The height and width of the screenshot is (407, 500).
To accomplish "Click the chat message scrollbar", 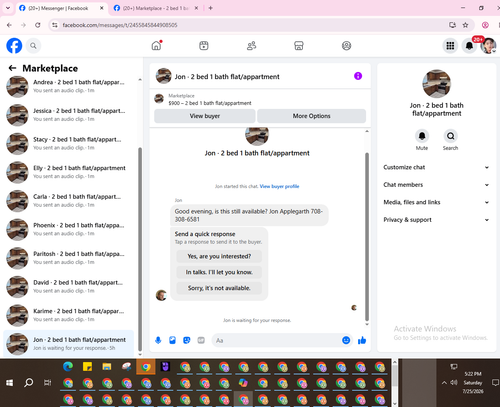I will click(367, 236).
